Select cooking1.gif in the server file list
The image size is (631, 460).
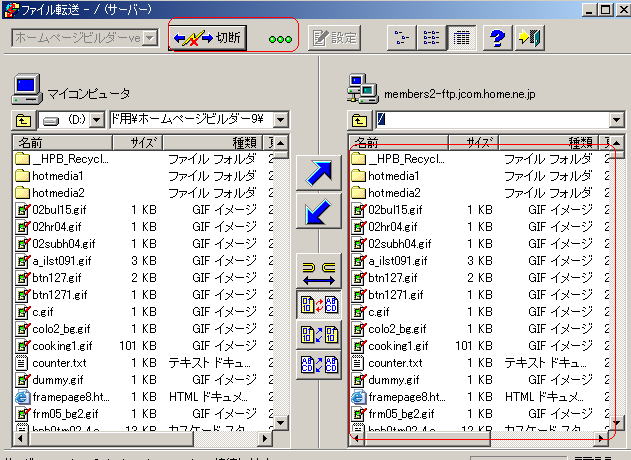pyautogui.click(x=398, y=345)
